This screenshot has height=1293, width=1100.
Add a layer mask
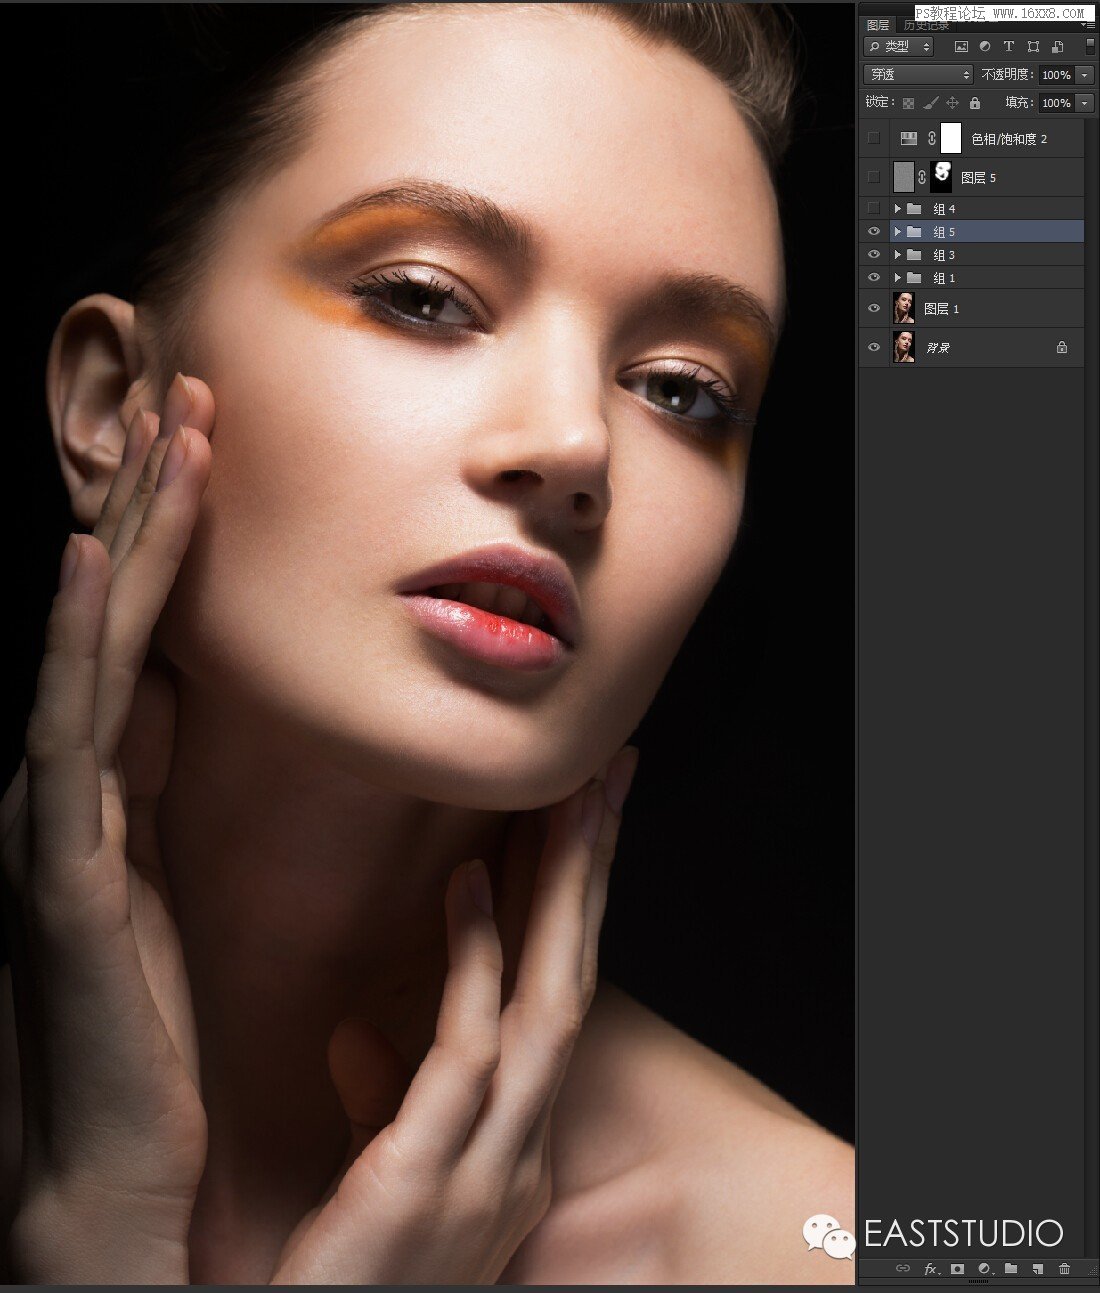pyautogui.click(x=957, y=1268)
